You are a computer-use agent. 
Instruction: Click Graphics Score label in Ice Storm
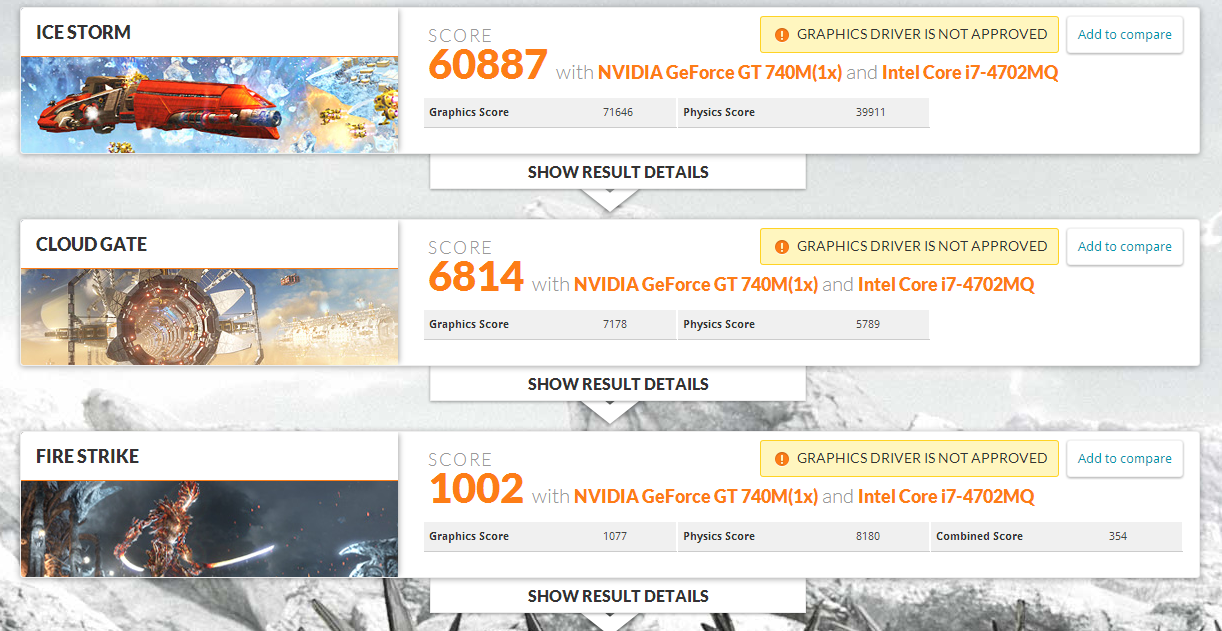pos(469,112)
